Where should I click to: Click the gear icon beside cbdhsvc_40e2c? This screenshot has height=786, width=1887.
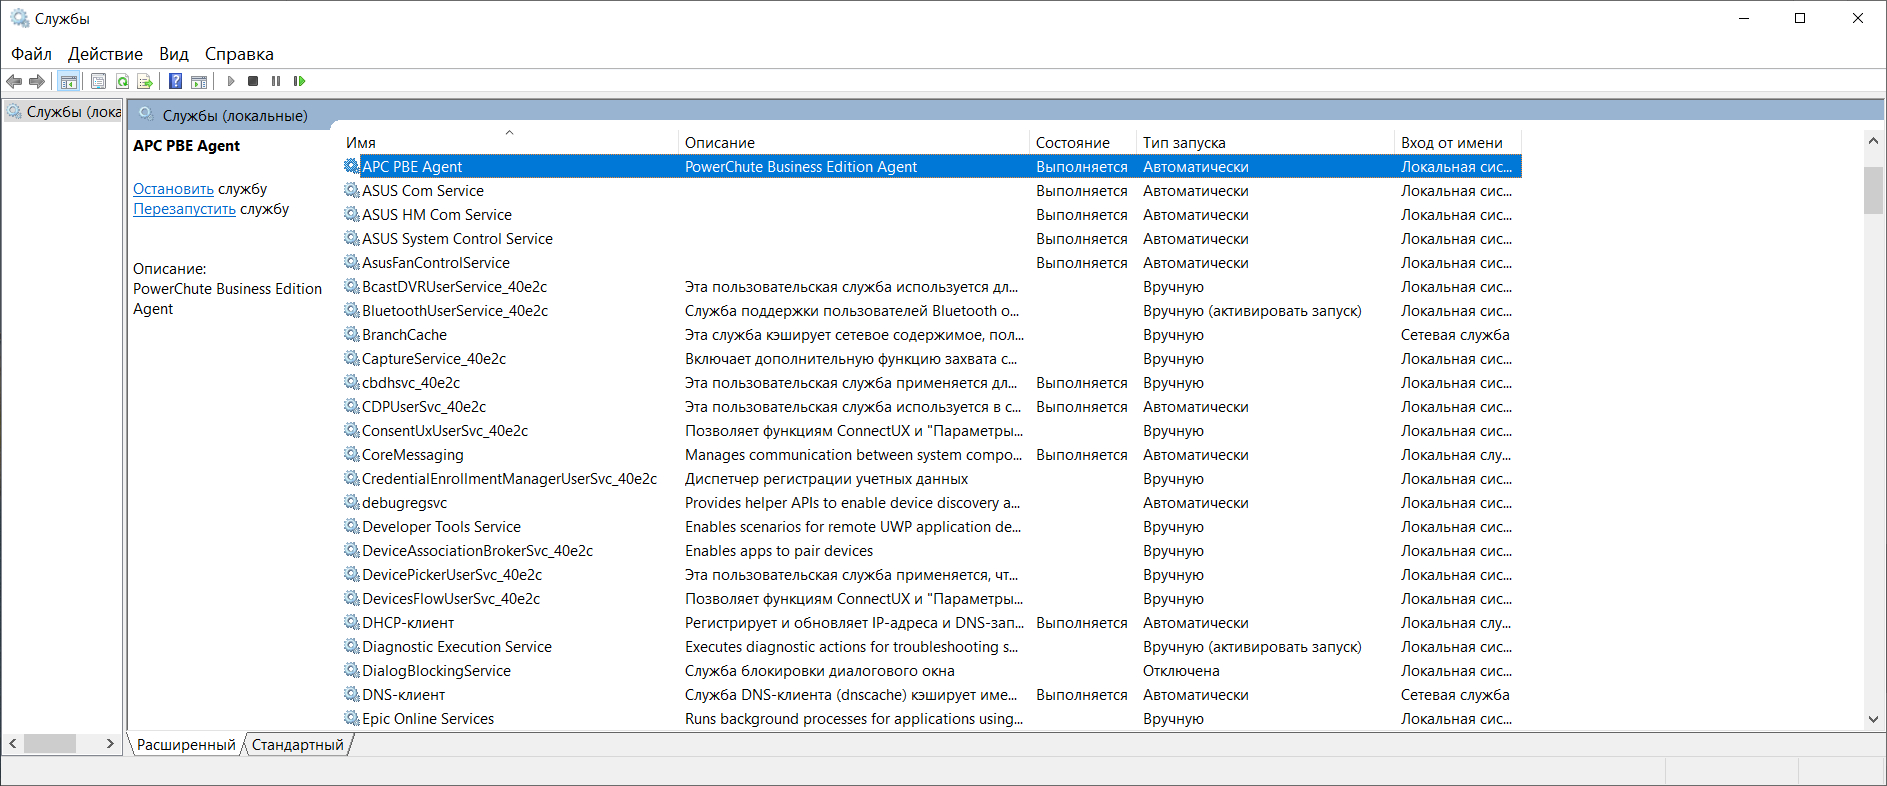[x=352, y=382]
